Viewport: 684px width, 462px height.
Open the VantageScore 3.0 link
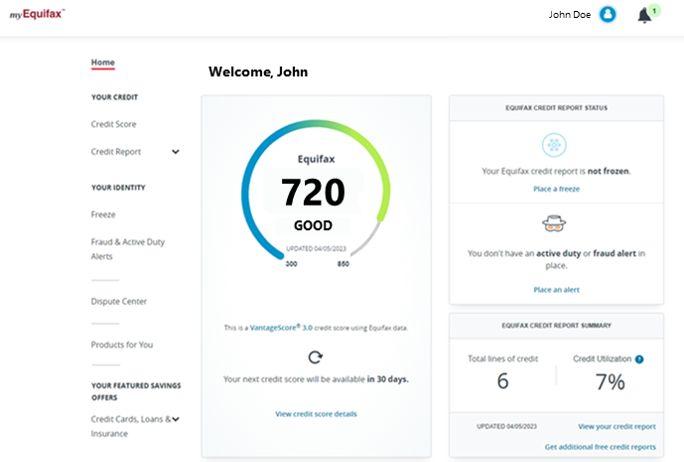pyautogui.click(x=281, y=327)
